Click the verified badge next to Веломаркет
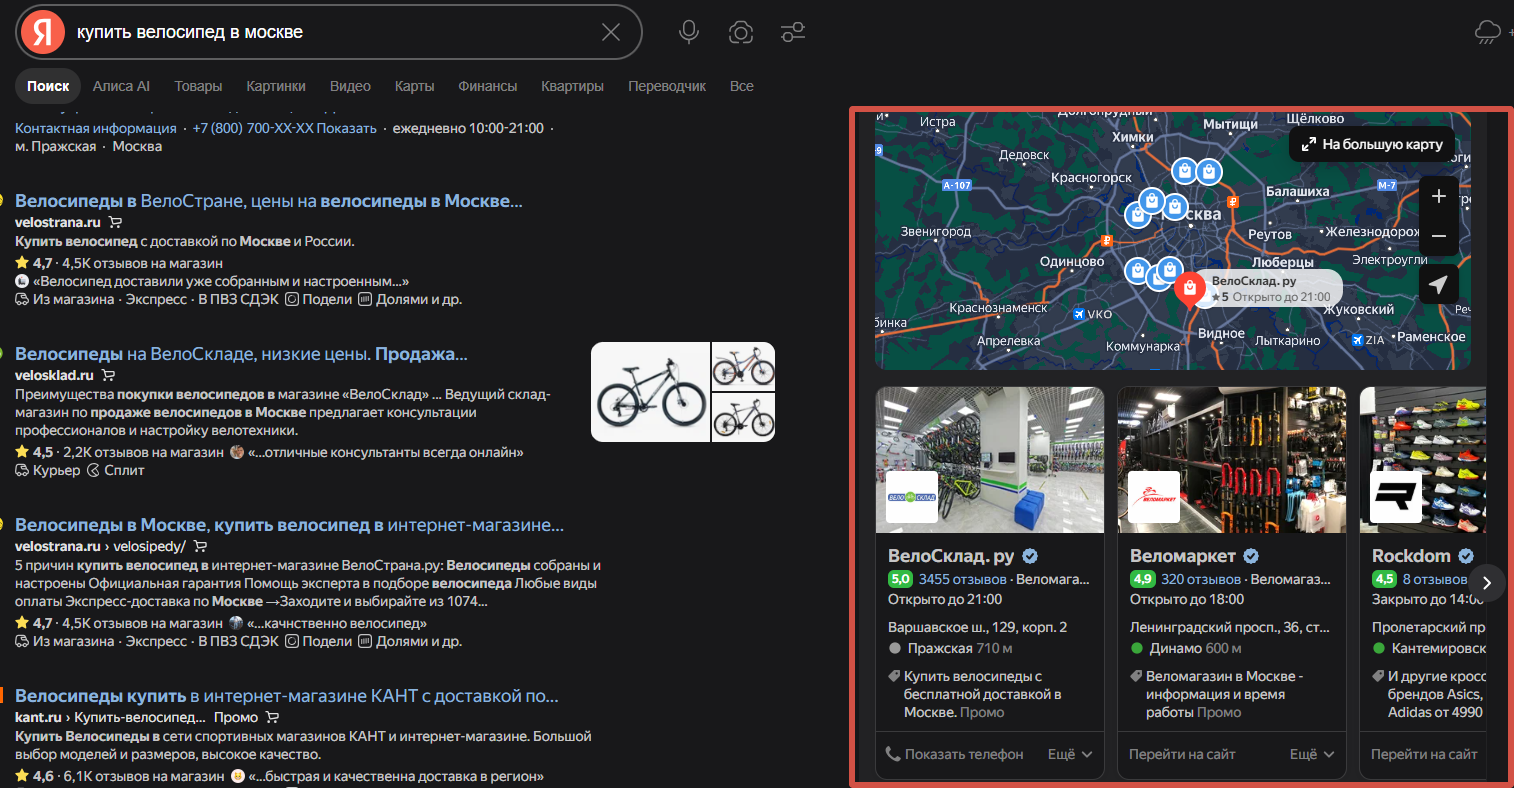The width and height of the screenshot is (1514, 788). click(1251, 556)
